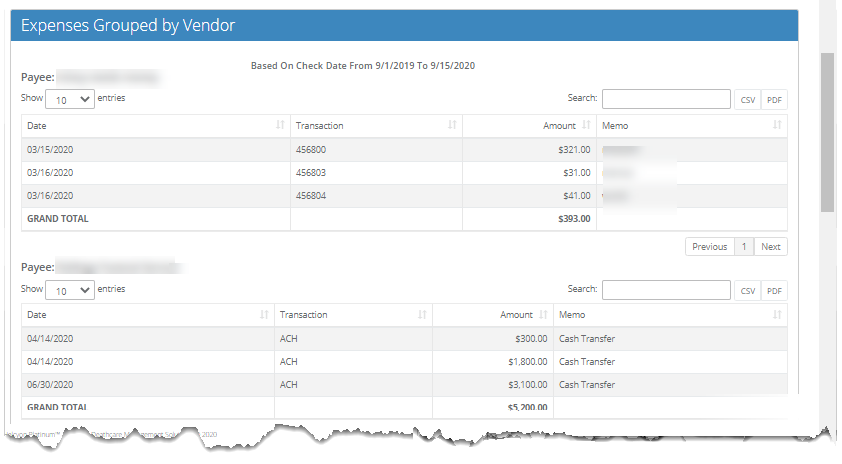Click the $31.00 amount cell
Screen dimensions: 842x464
tap(529, 173)
